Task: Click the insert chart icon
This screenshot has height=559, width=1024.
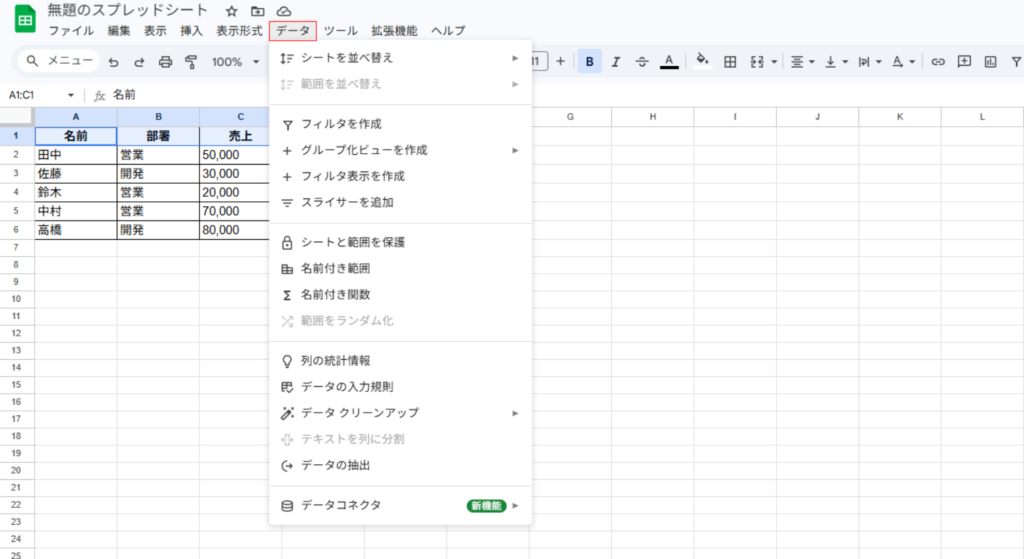Action: point(991,61)
